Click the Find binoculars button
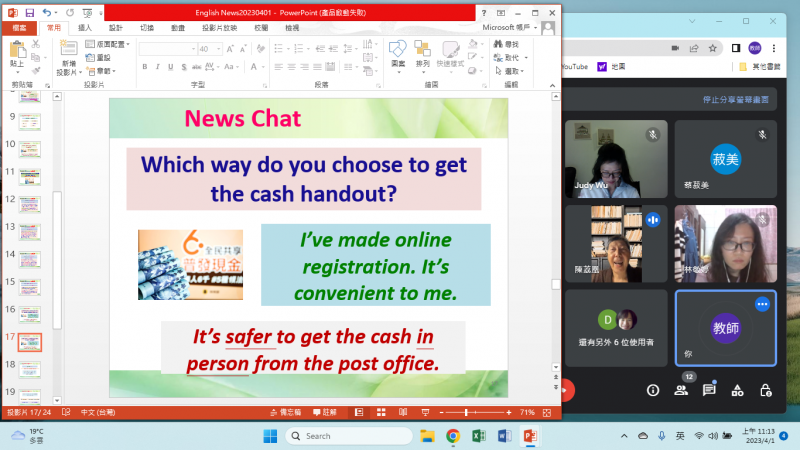This screenshot has height=450, width=800. (506, 44)
